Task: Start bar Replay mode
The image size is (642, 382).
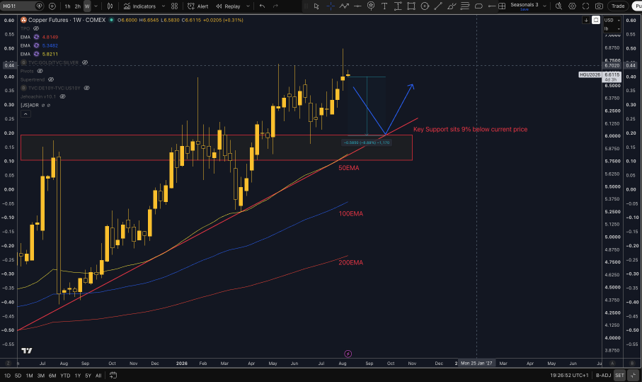Action: [228, 6]
